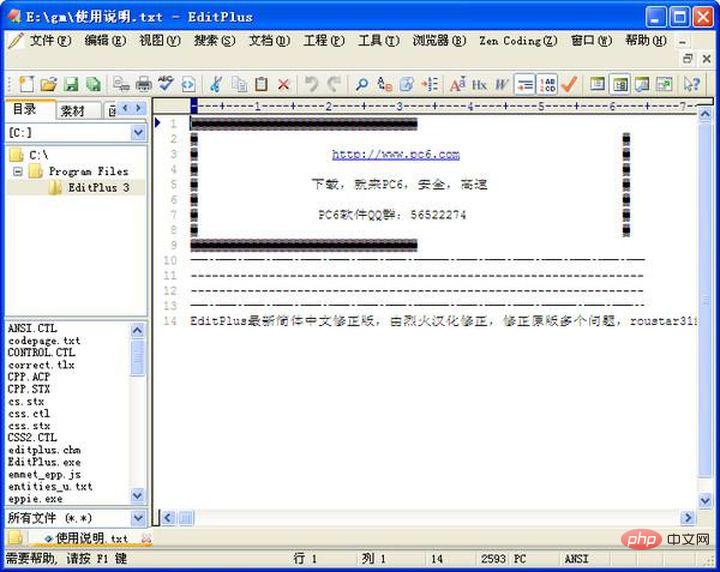The image size is (720, 572).
Task: Toggle the cliptext window icon
Action: (620, 84)
